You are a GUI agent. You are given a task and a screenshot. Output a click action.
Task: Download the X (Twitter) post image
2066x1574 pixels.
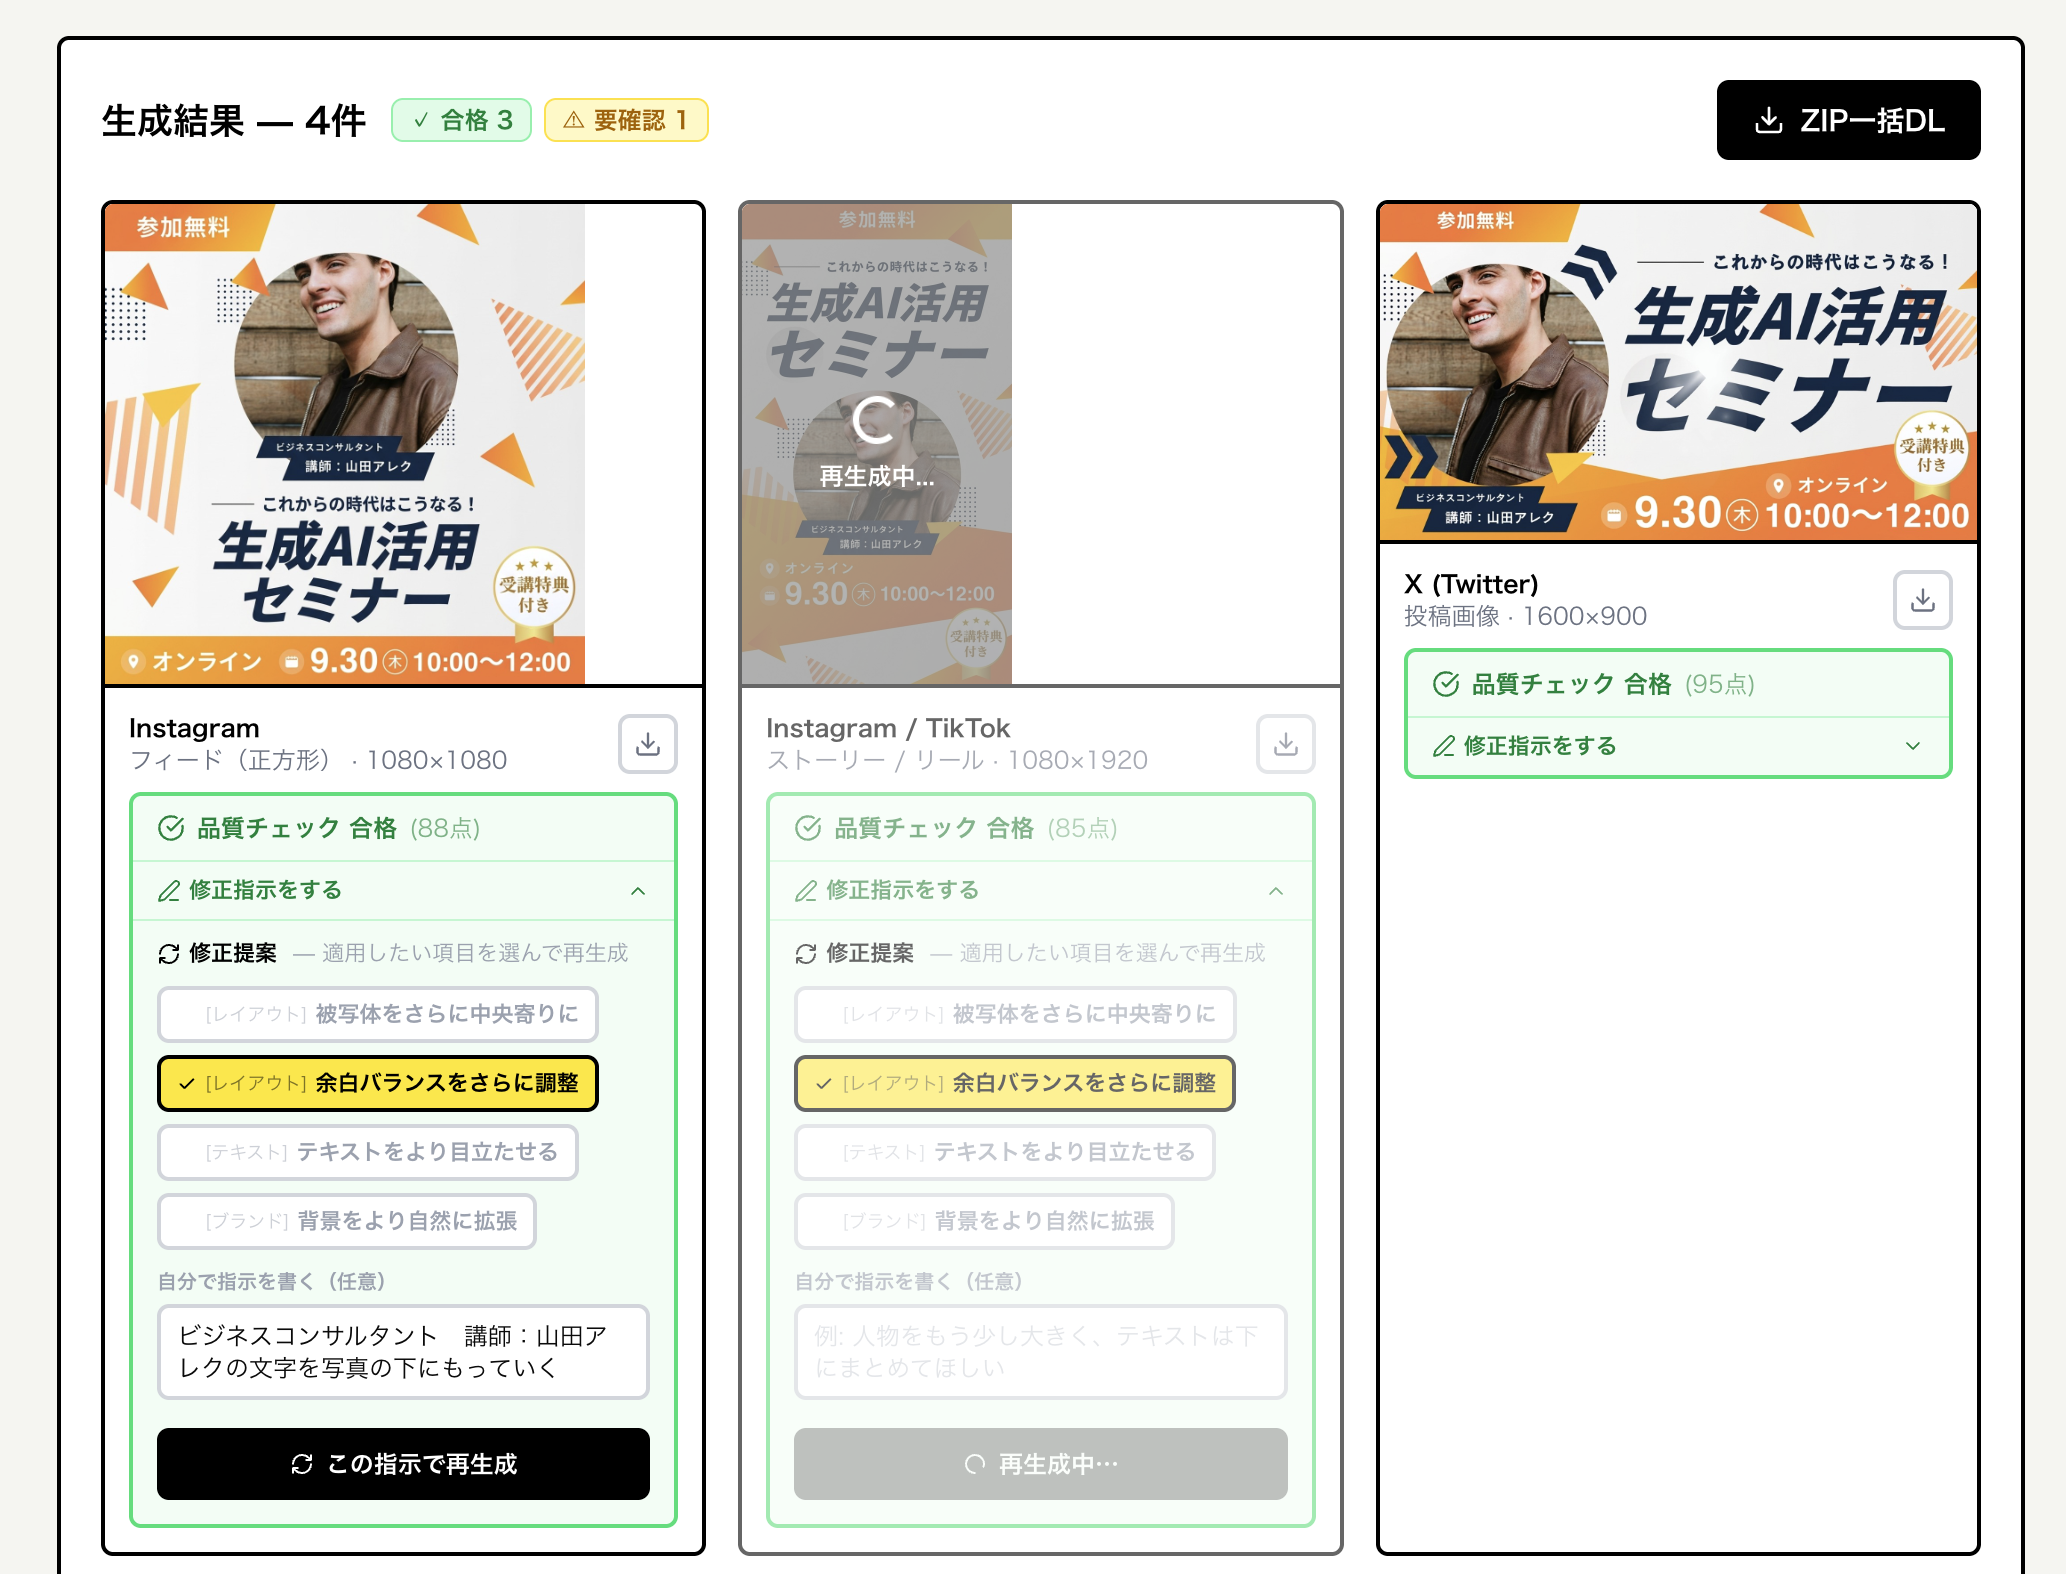pyautogui.click(x=1922, y=600)
